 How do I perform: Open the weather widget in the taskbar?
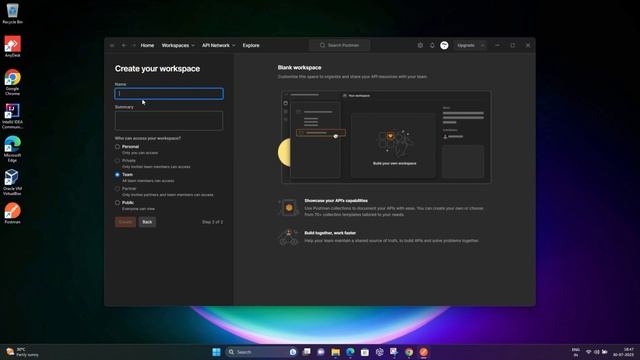coord(22,352)
